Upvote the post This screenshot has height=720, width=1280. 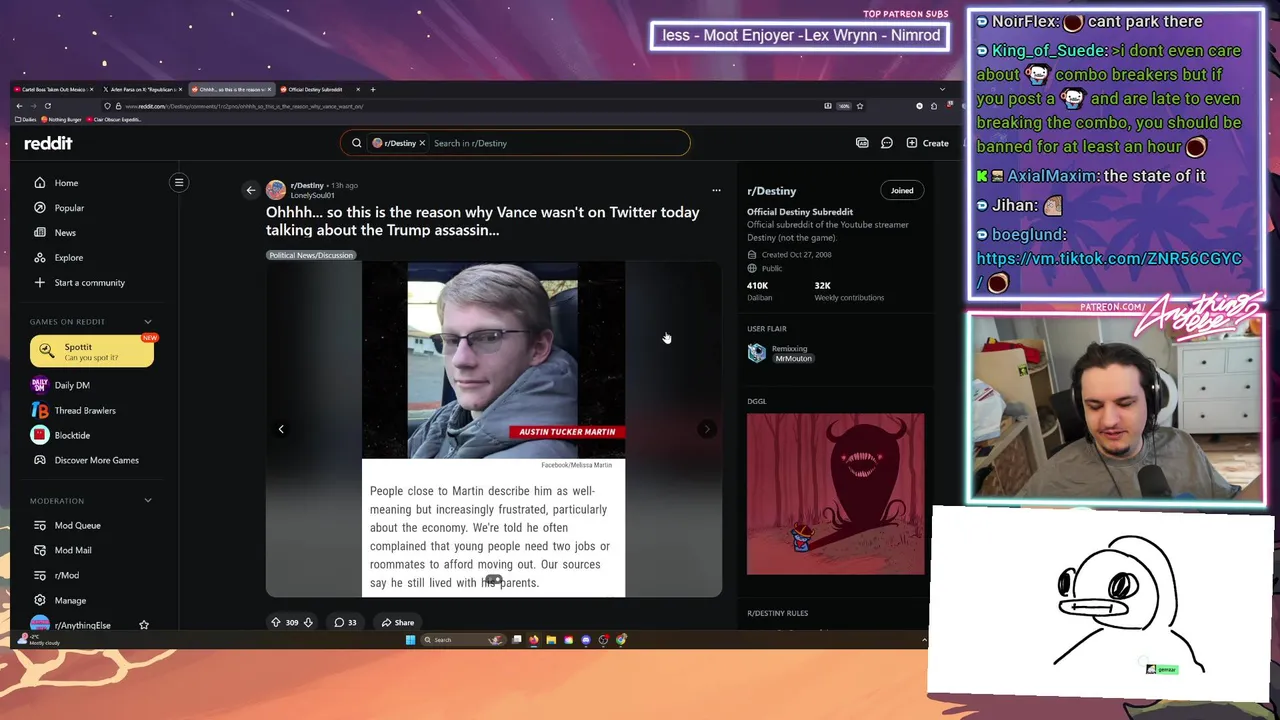[276, 622]
